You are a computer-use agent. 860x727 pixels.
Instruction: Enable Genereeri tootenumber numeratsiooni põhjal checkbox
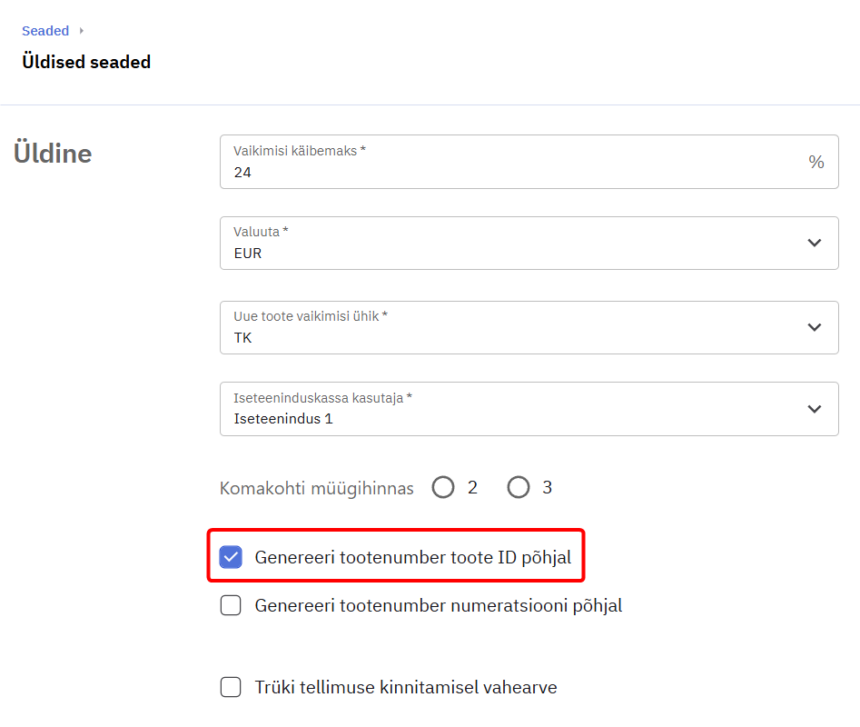coord(231,605)
